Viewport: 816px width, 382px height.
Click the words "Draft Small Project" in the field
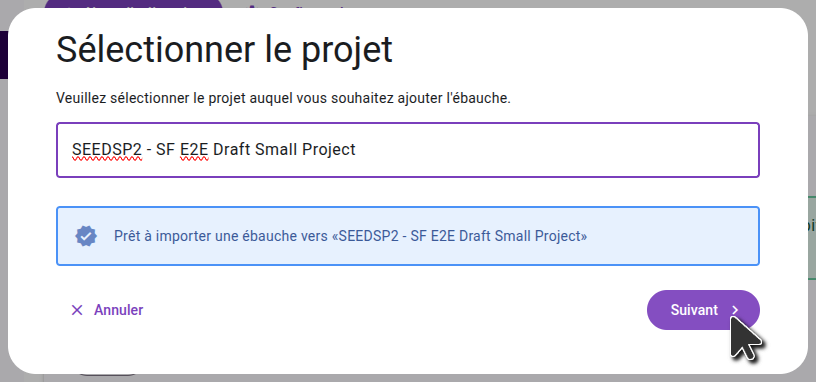[x=285, y=150]
